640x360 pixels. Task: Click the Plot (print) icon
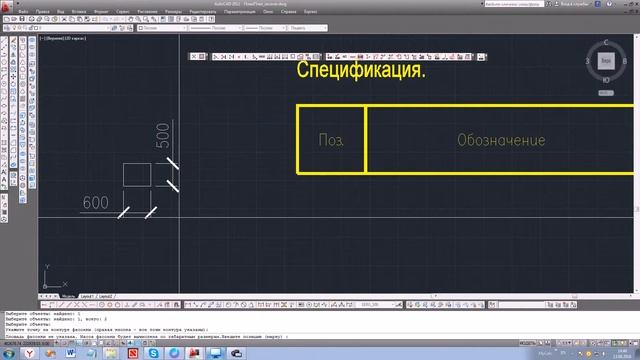point(31,19)
